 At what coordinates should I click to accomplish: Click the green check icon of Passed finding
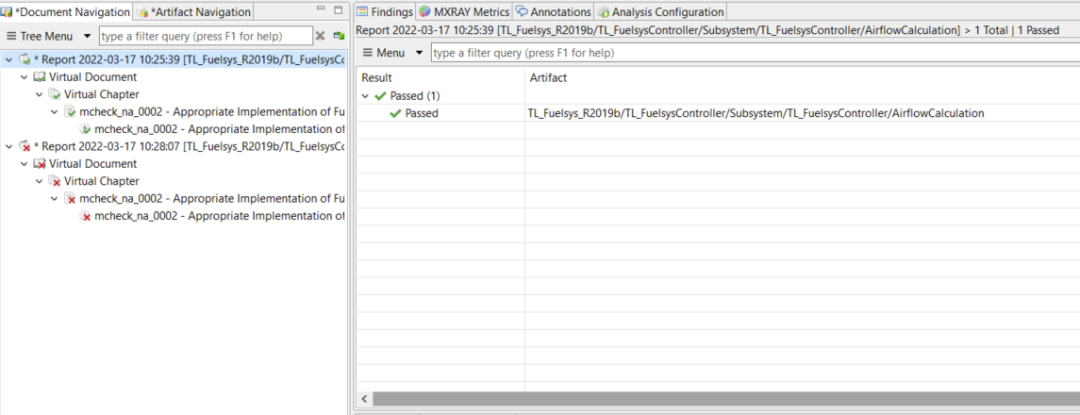point(395,114)
